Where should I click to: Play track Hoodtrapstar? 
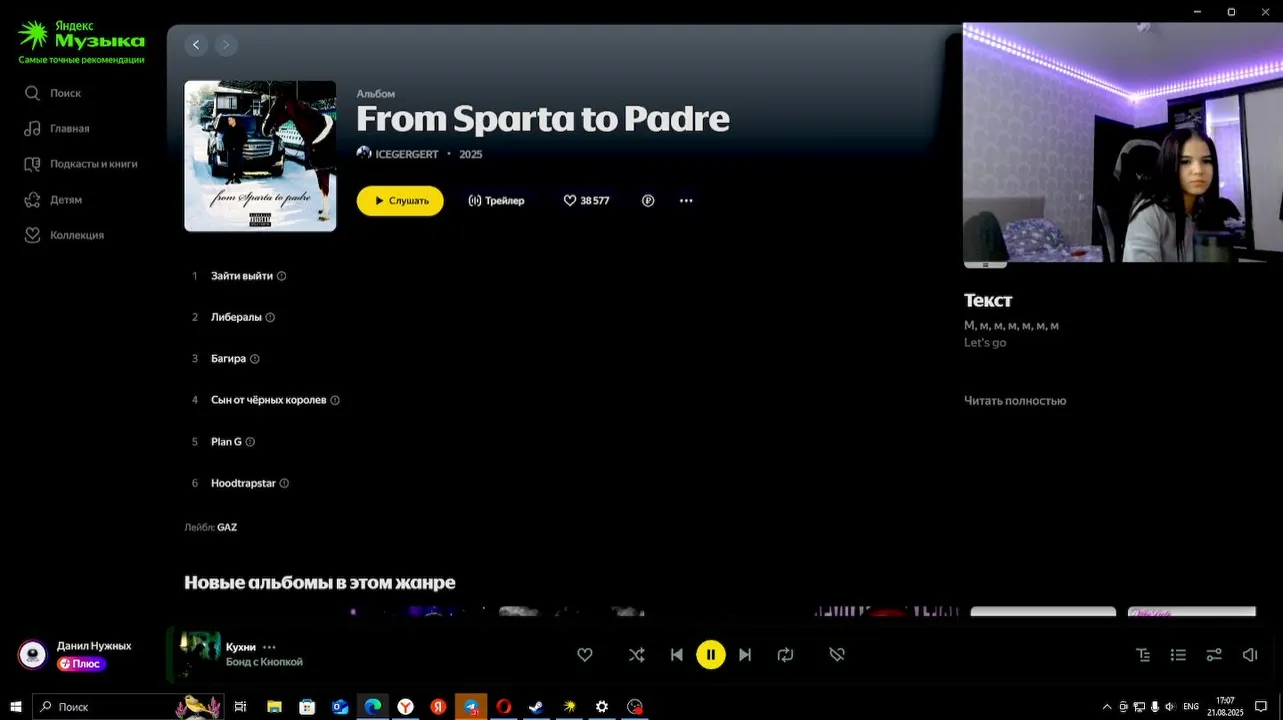tap(243, 483)
